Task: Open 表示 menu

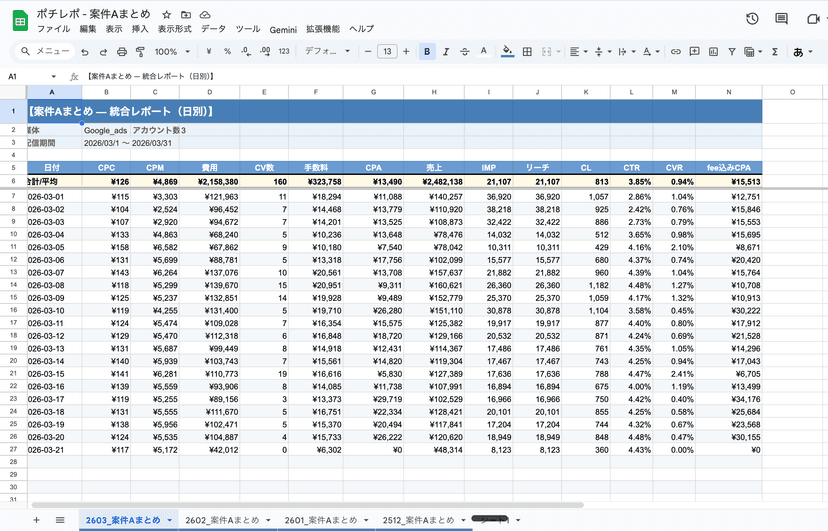Action: coord(114,29)
